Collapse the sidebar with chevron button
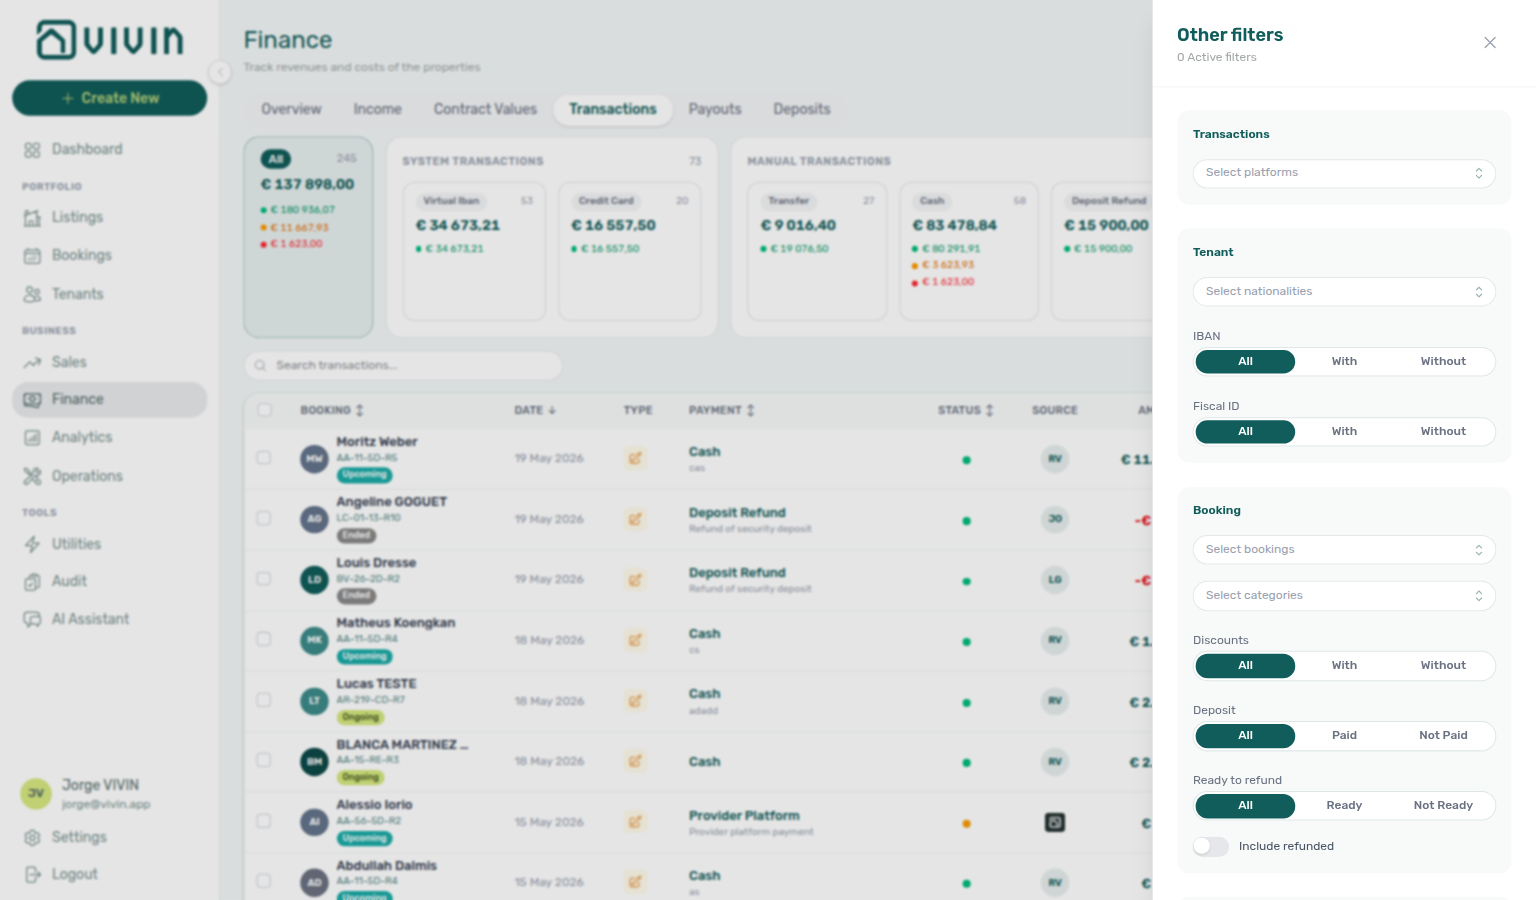Image resolution: width=1536 pixels, height=900 pixels. [x=220, y=72]
